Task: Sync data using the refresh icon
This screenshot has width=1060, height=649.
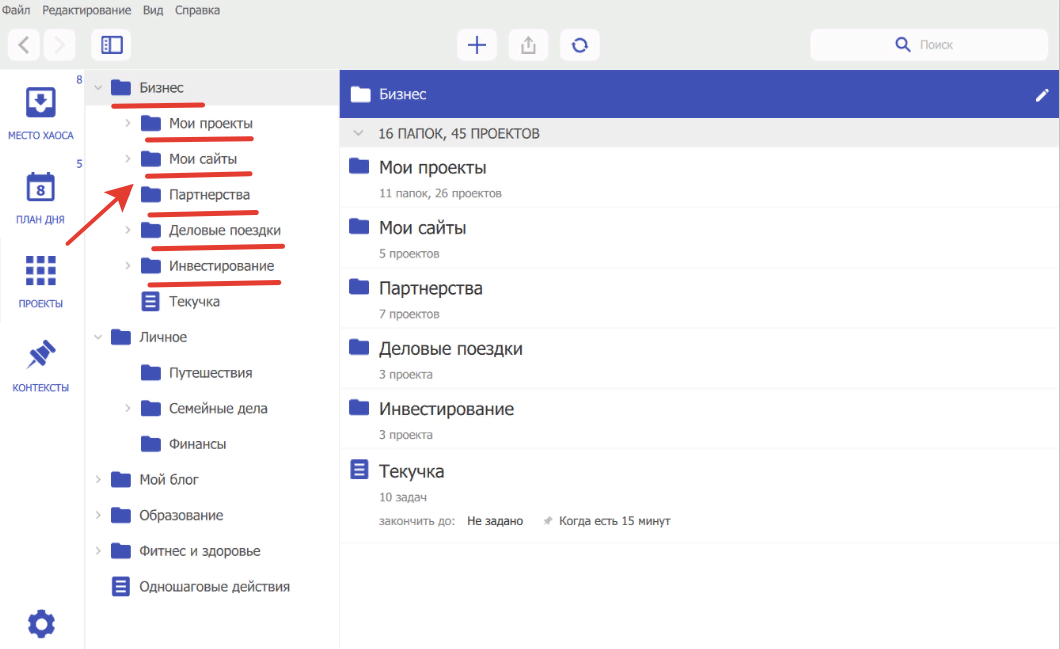Action: (579, 44)
